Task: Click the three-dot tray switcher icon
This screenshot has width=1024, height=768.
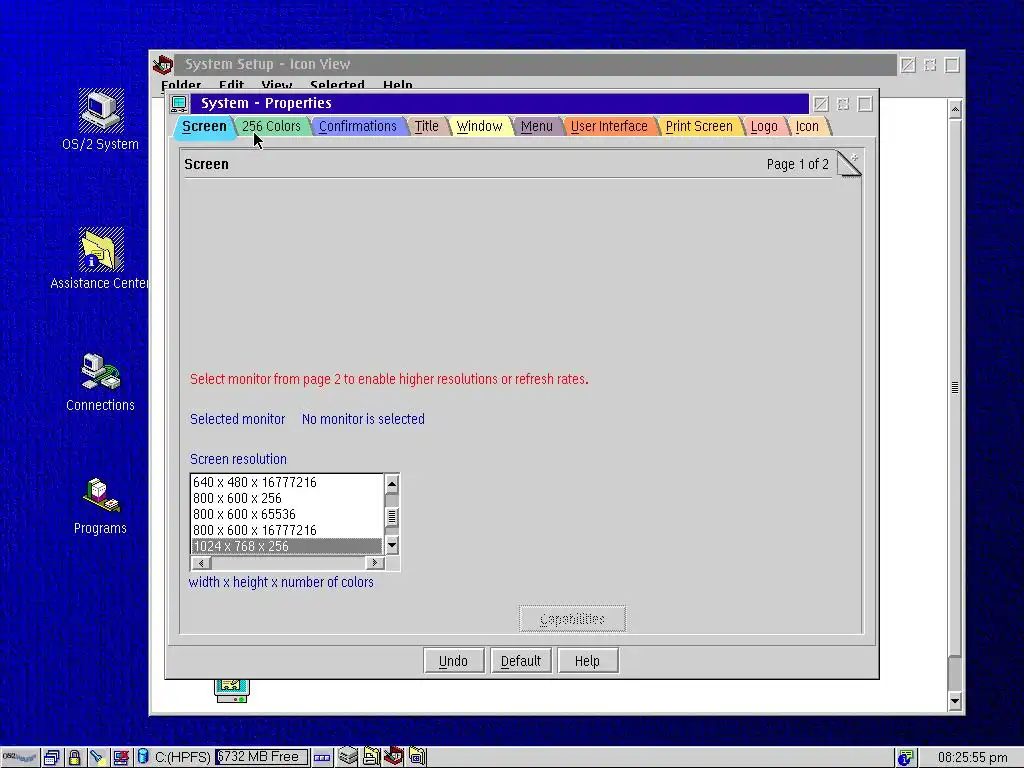Action: pos(322,758)
